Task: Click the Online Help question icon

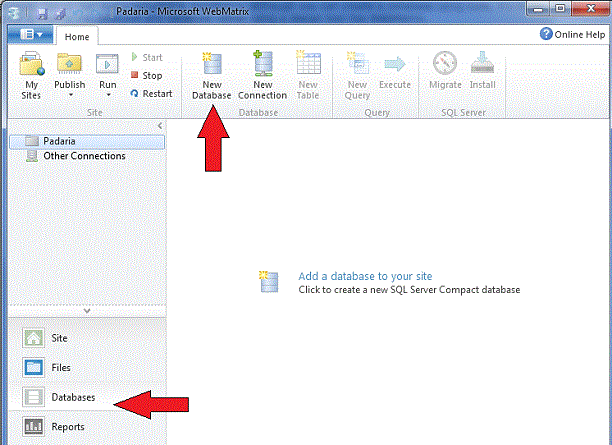Action: pyautogui.click(x=546, y=34)
